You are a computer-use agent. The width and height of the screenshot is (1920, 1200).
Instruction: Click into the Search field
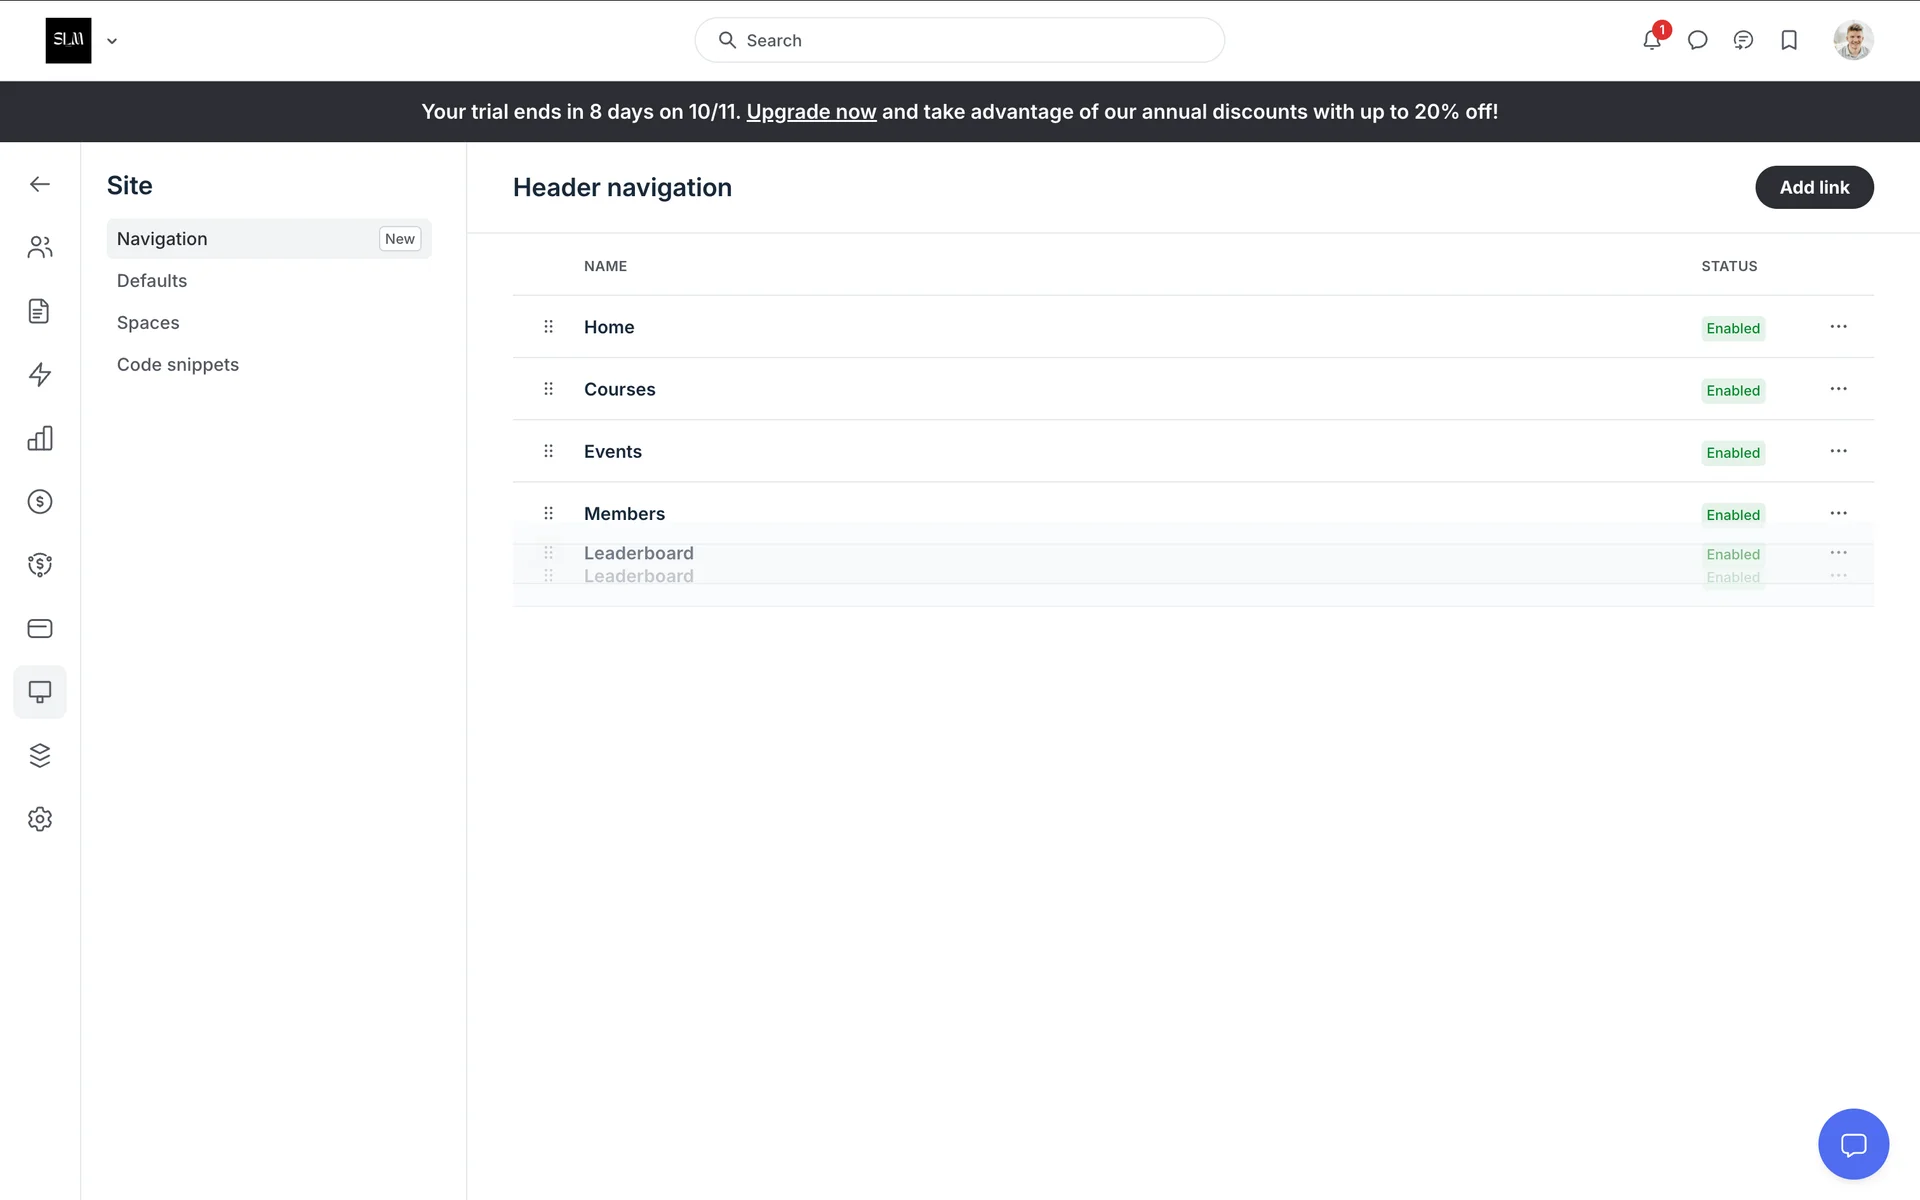point(960,40)
